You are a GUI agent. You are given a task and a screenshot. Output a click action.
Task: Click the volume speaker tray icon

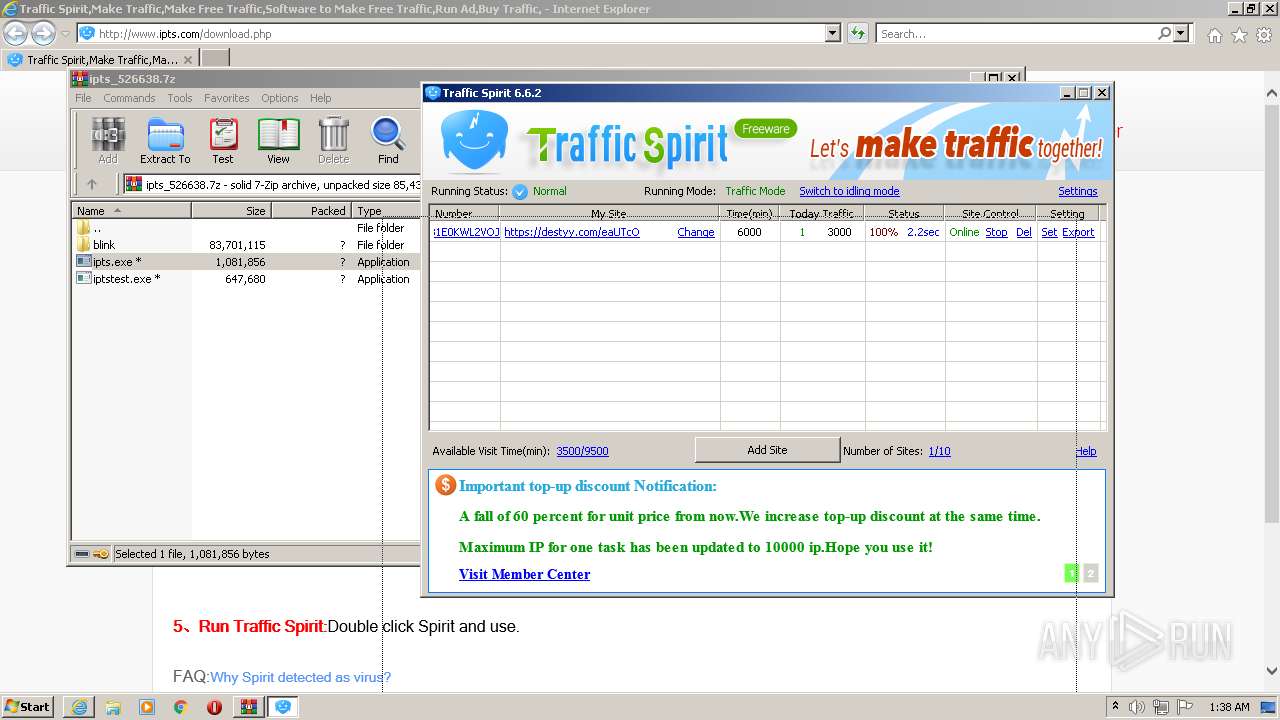(1137, 707)
